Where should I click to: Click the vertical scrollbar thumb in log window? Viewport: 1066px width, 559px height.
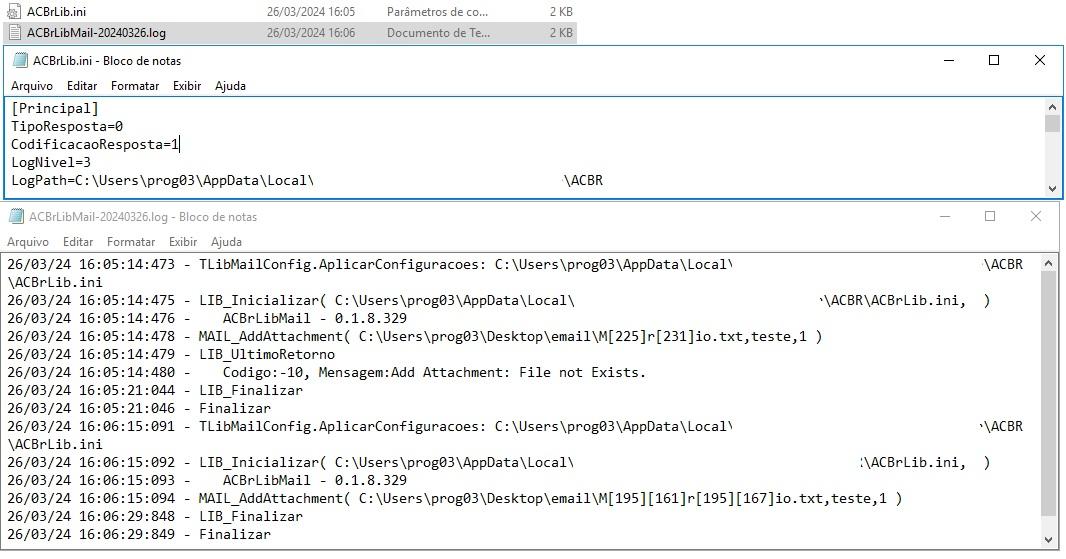tap(1048, 393)
